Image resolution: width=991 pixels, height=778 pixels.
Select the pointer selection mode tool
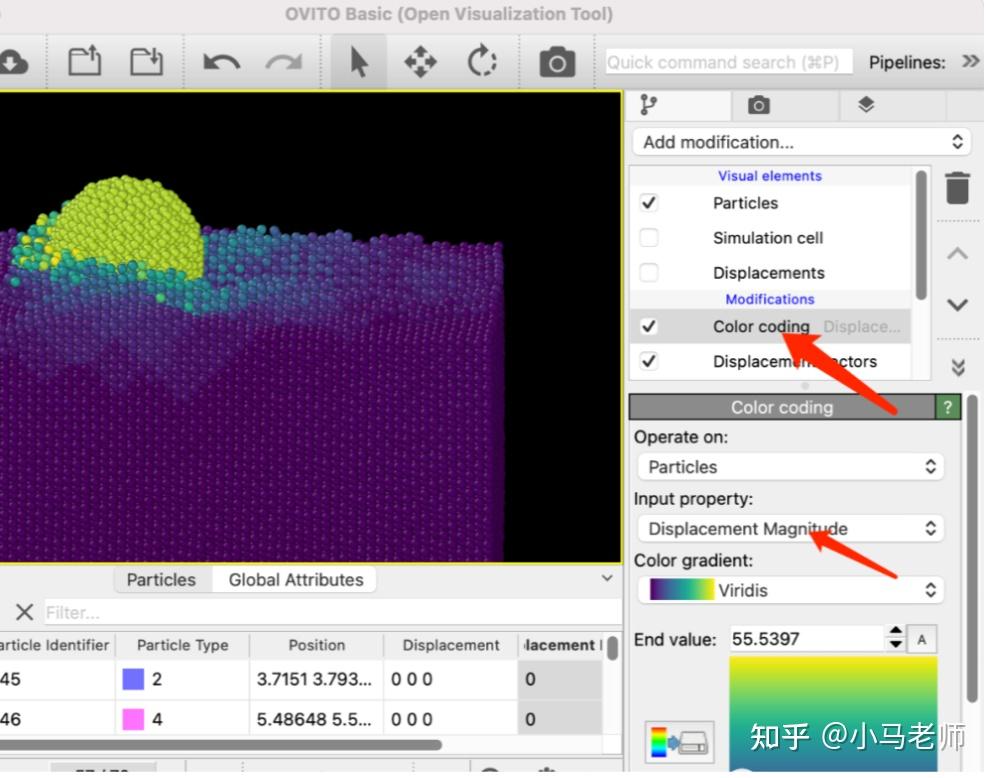click(359, 62)
